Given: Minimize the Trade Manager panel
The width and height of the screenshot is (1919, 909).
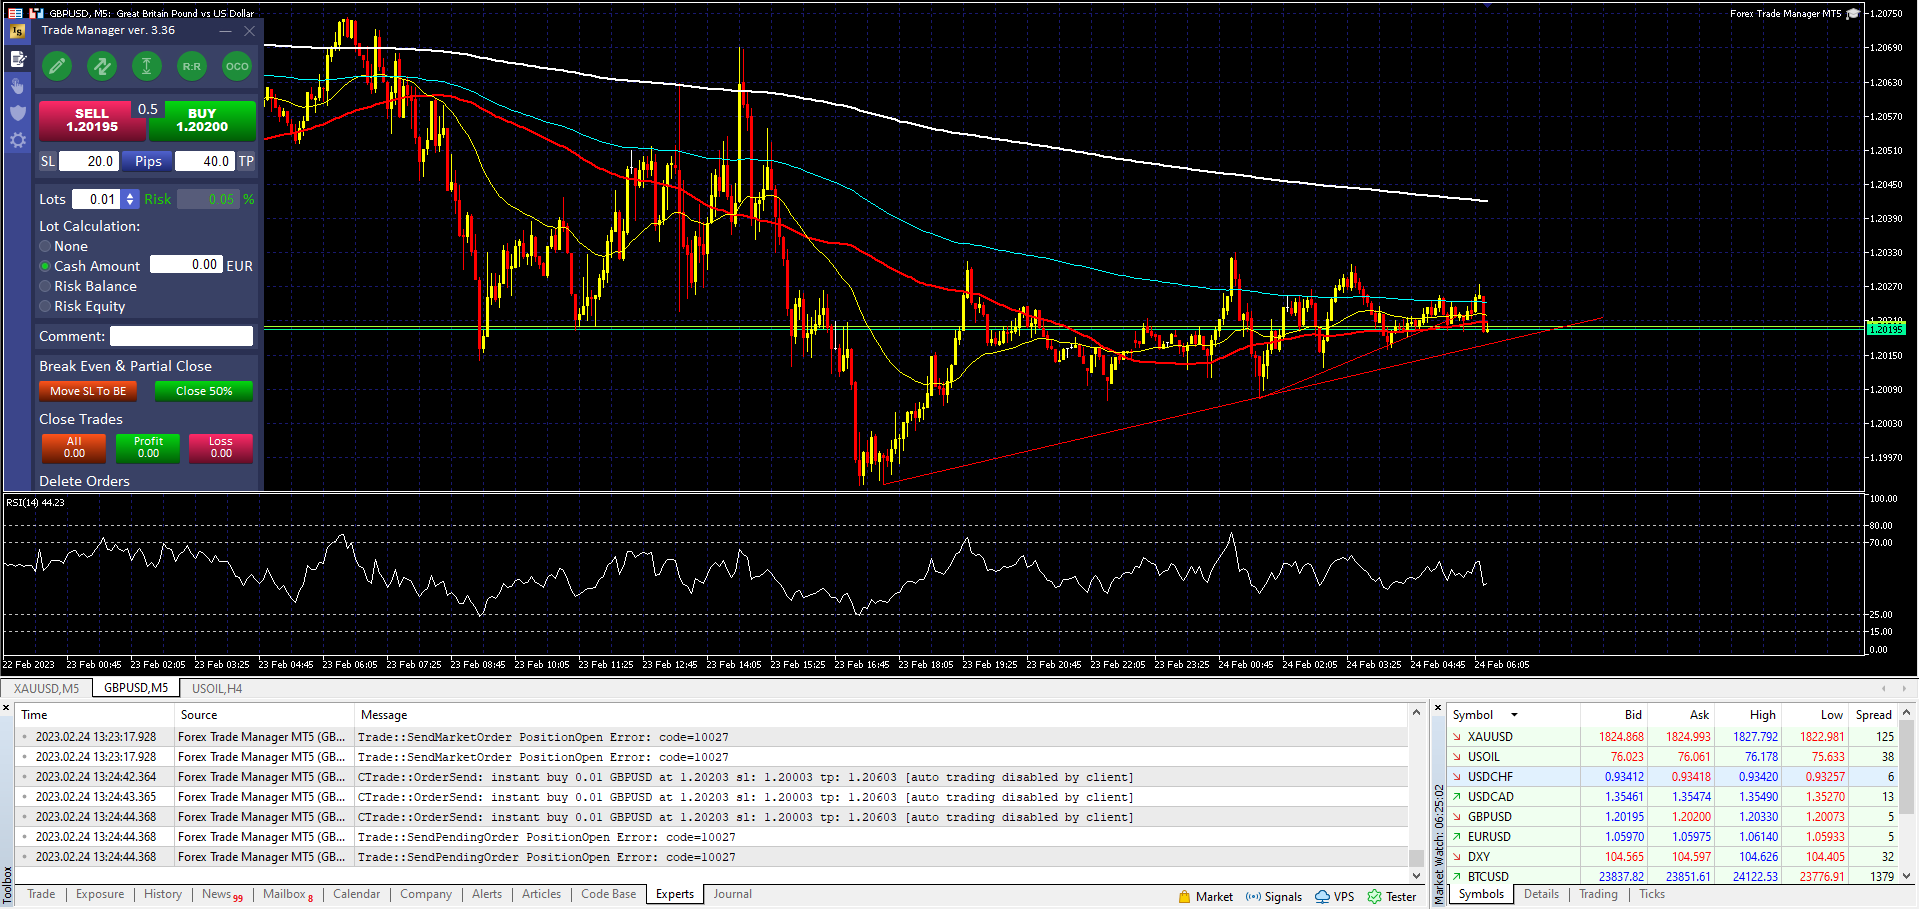Looking at the screenshot, I should pos(226,31).
